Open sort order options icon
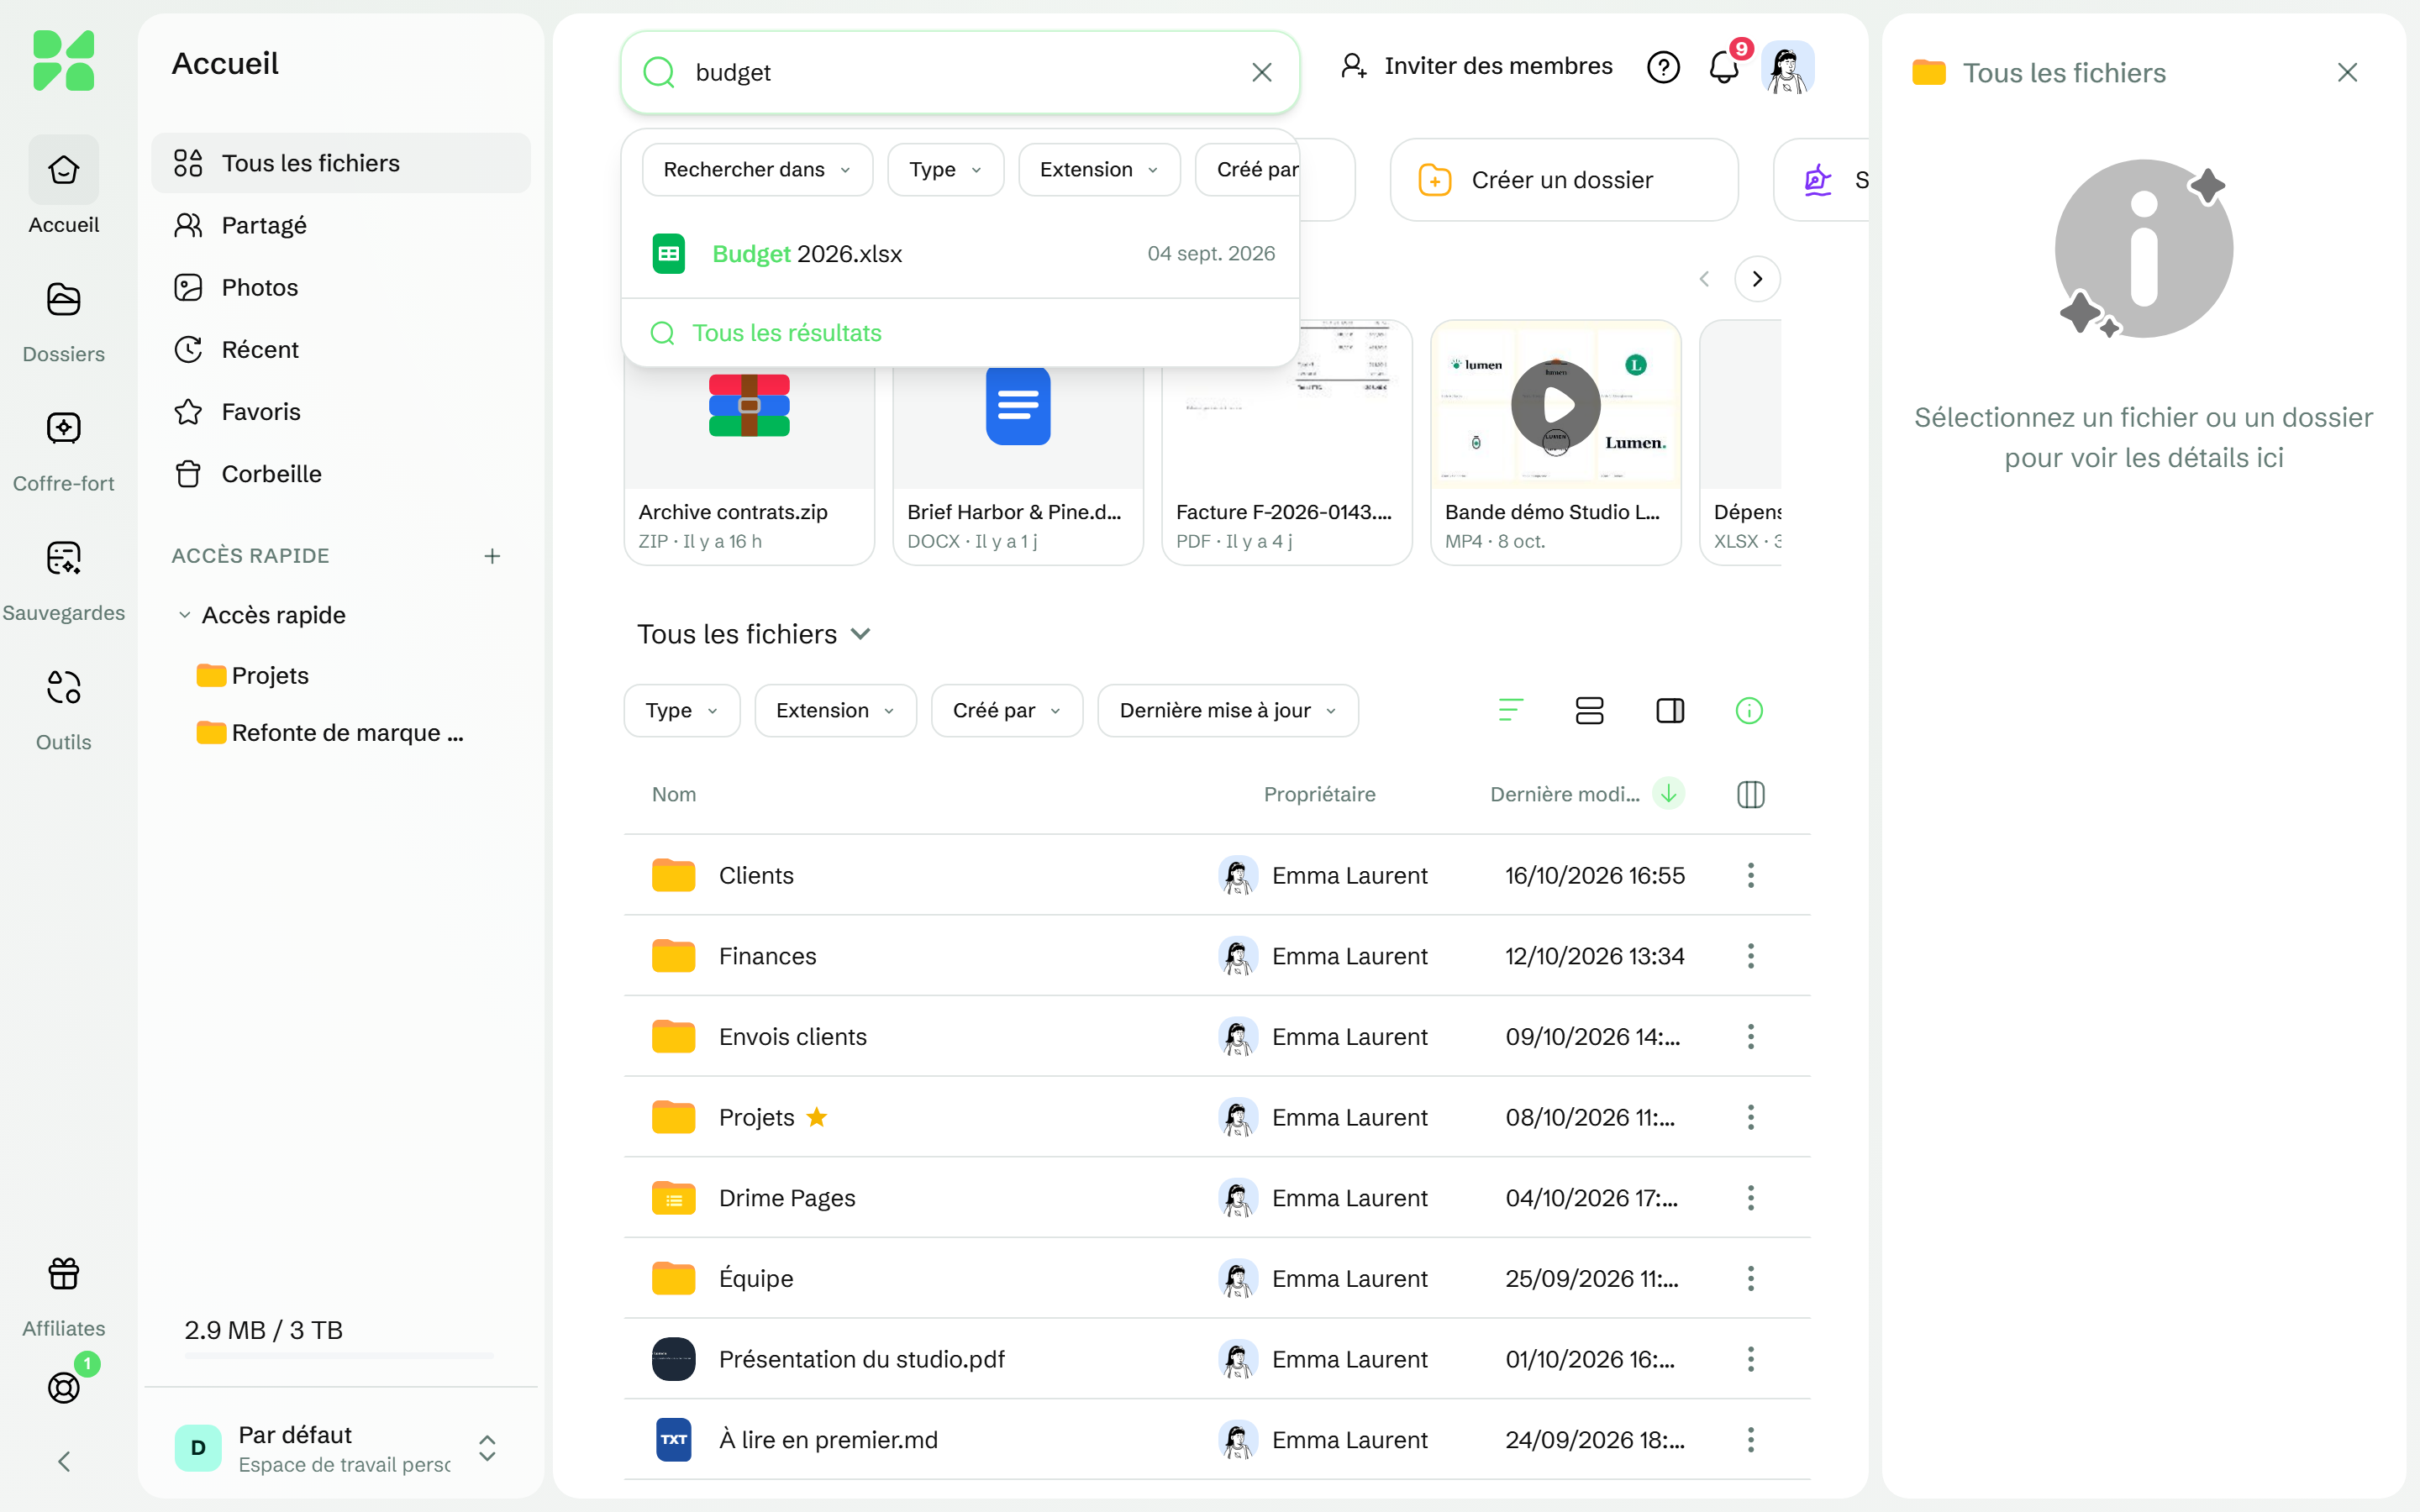Screen dimensions: 2420x1512 click(x=1510, y=710)
